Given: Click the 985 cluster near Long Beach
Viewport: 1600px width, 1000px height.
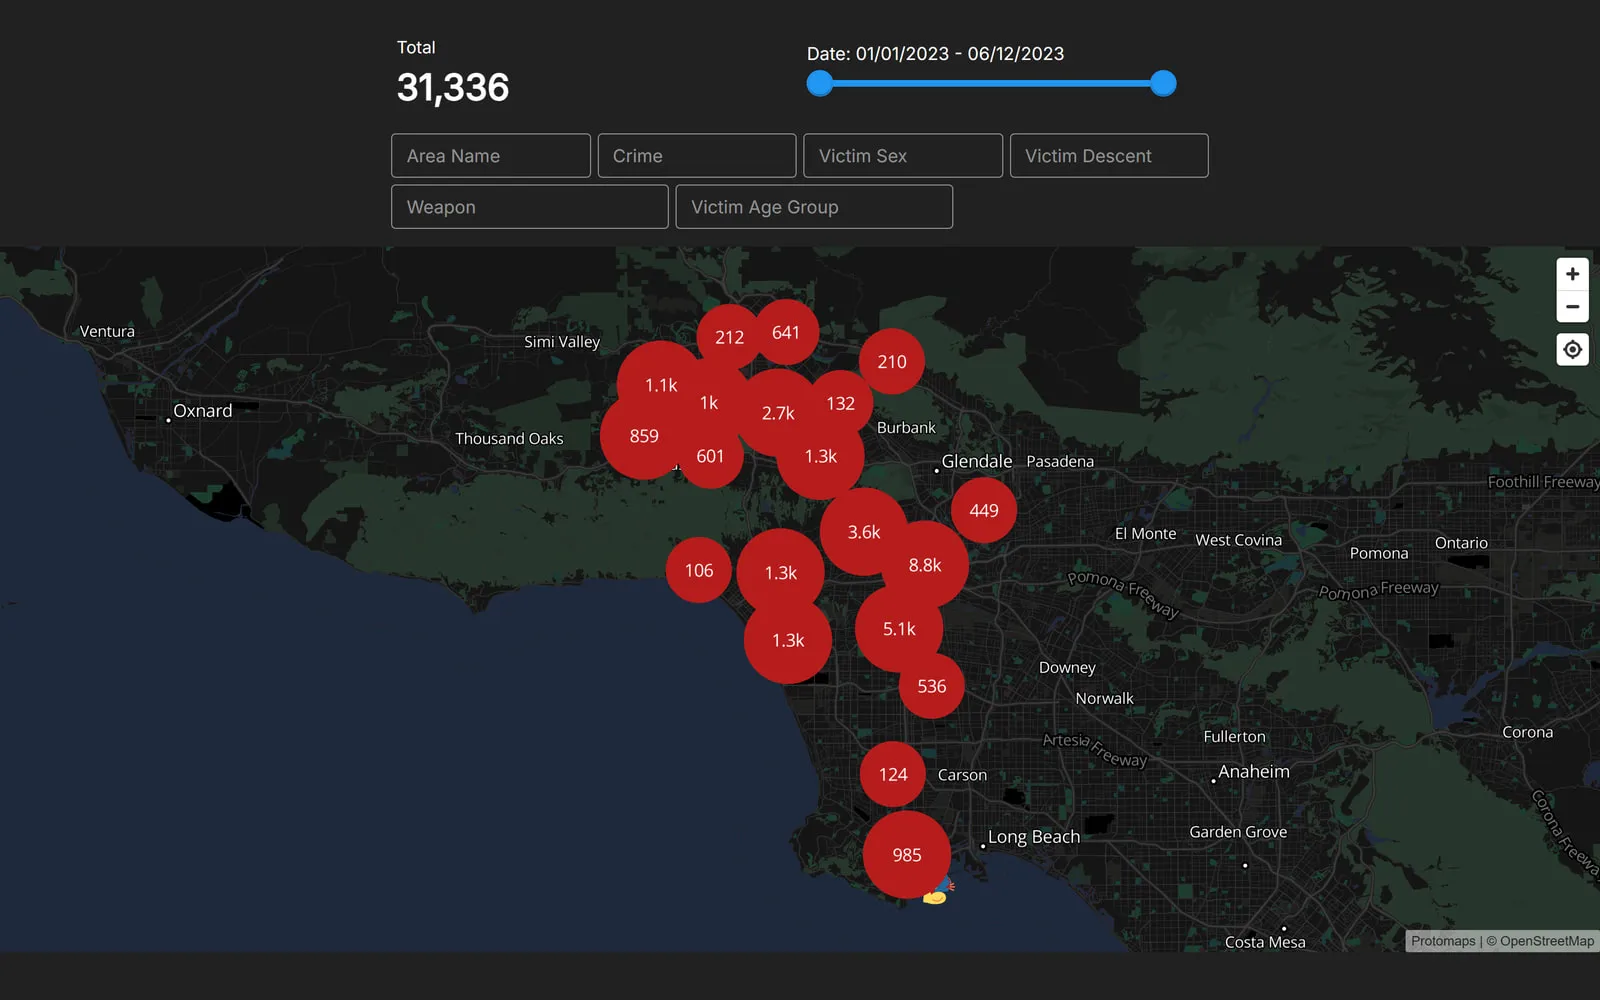Looking at the screenshot, I should click(907, 855).
